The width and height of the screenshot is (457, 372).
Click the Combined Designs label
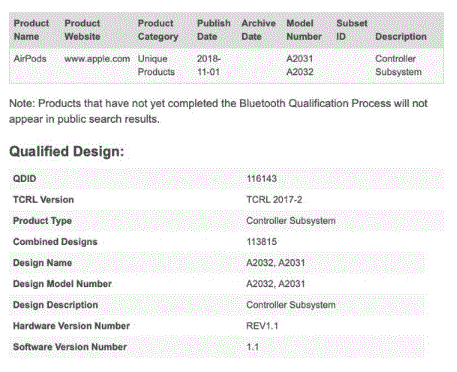pos(55,242)
